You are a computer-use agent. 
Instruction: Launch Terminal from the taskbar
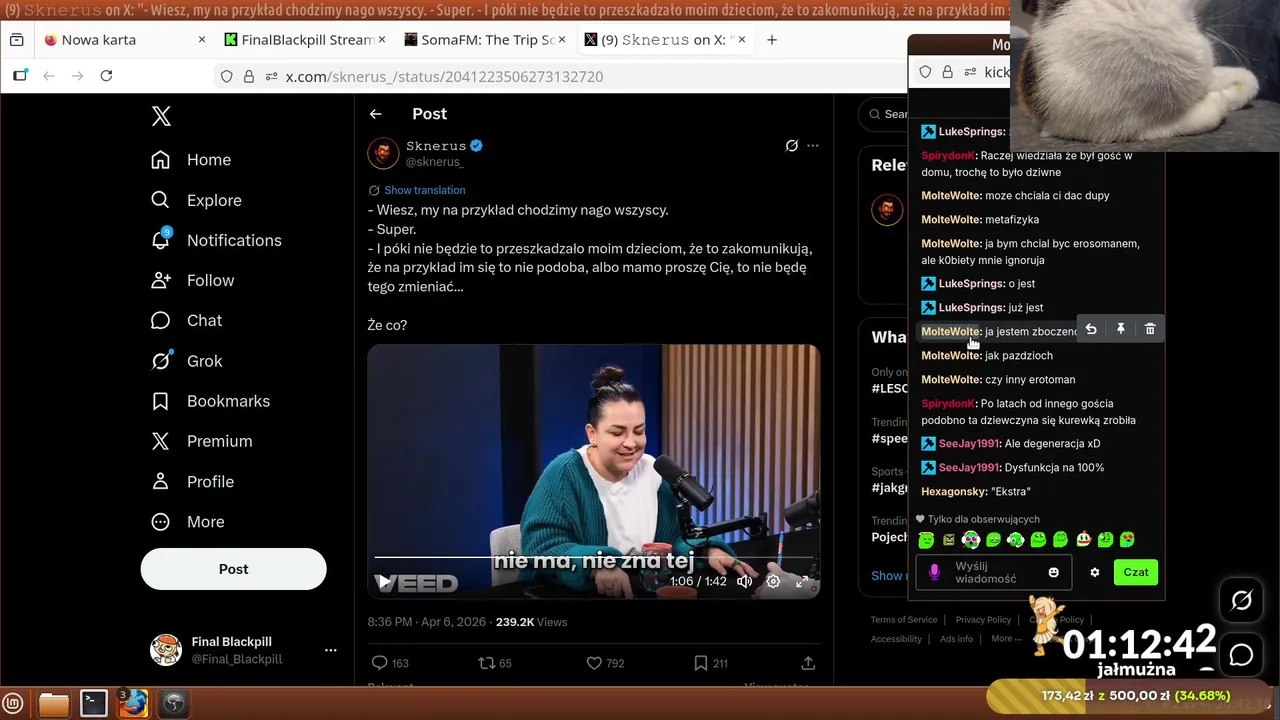[94, 703]
